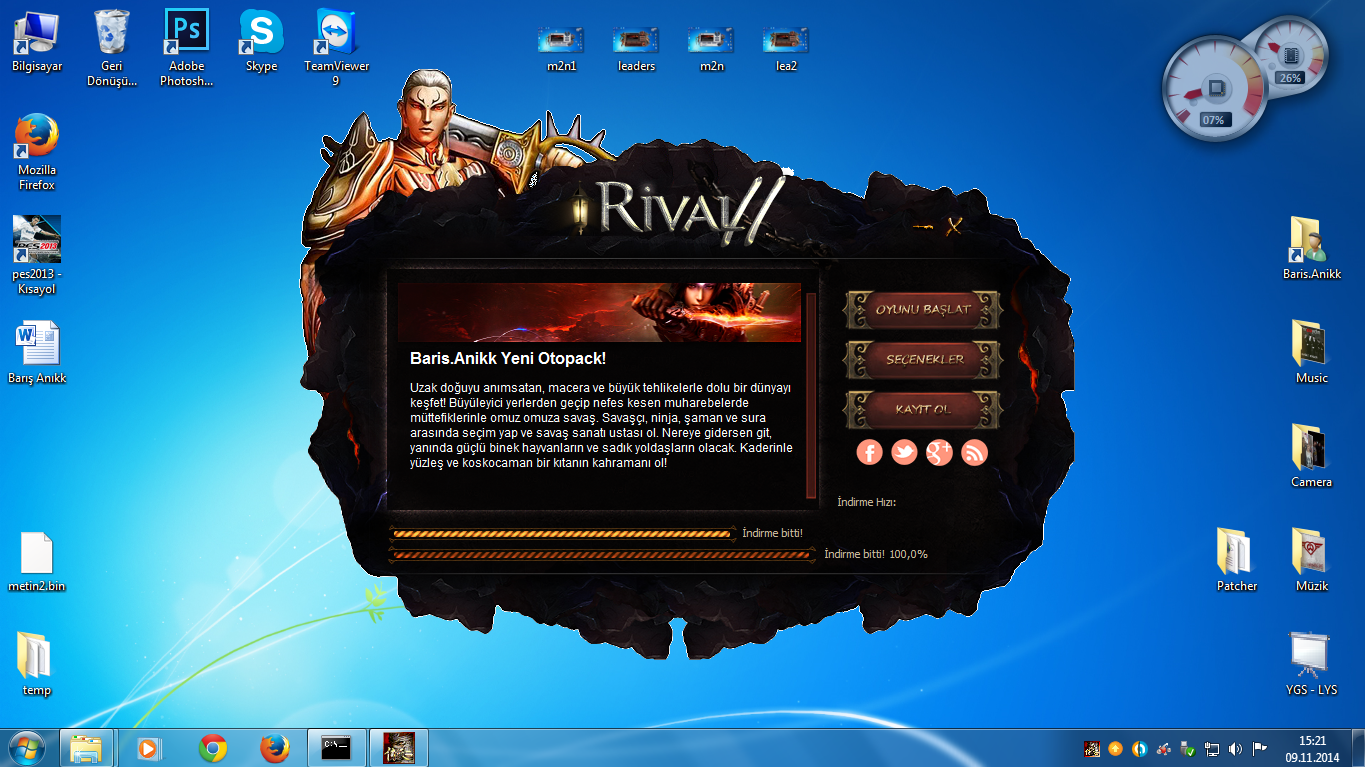Select the Baris.Anikk user folder icon
This screenshot has width=1365, height=767.
coord(1311,248)
